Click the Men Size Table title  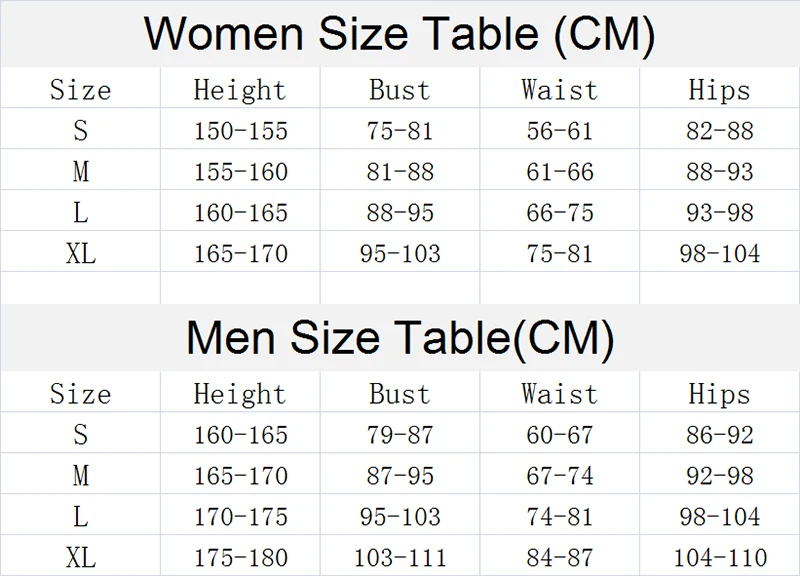coord(400,338)
